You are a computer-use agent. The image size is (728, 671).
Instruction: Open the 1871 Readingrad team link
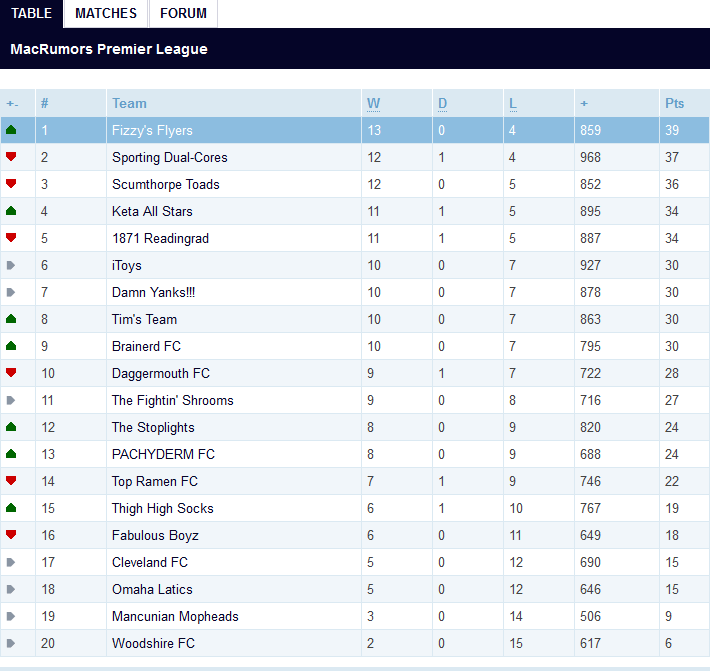pos(160,239)
